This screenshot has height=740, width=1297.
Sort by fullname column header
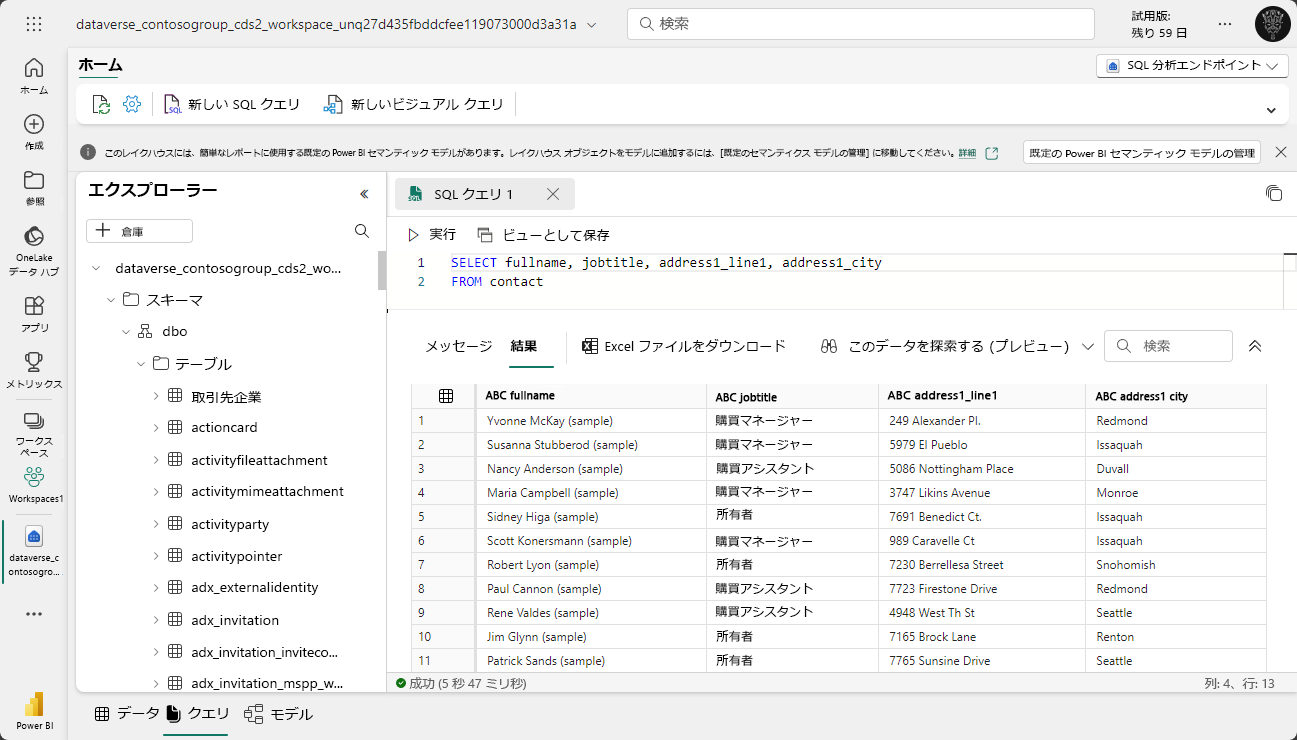(591, 396)
